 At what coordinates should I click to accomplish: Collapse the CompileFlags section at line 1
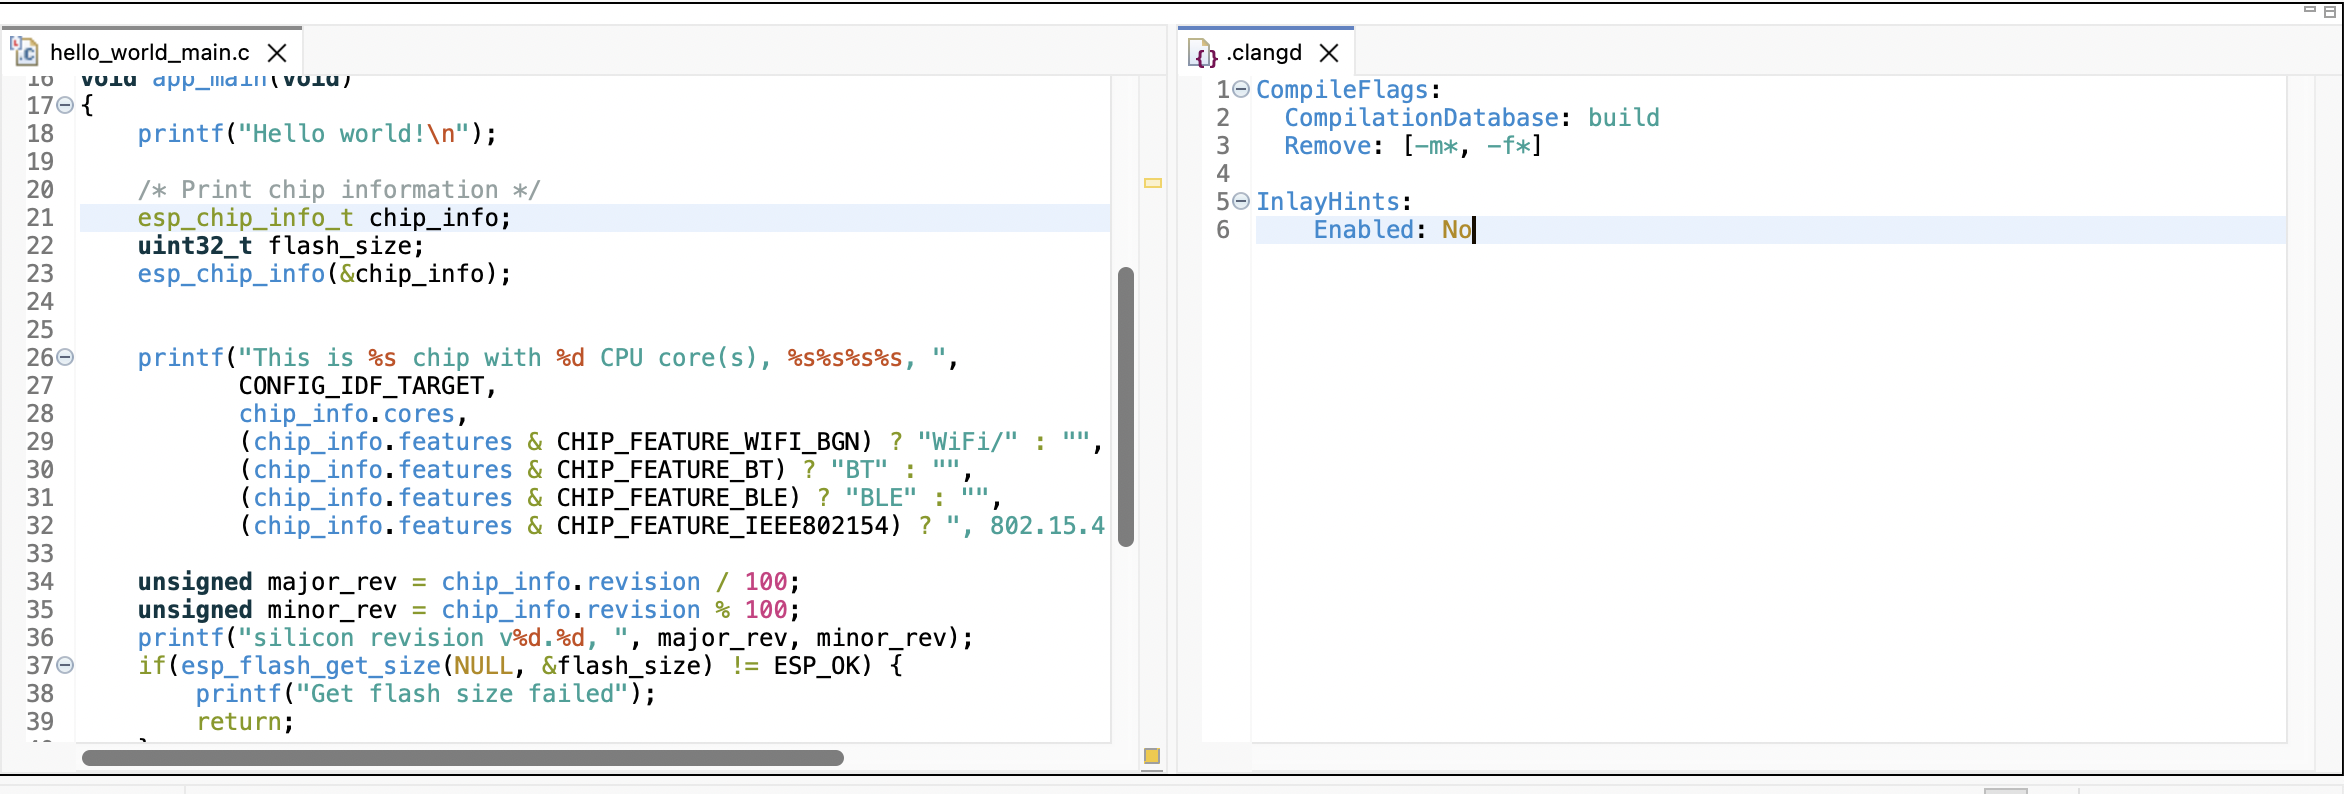[x=1241, y=89]
